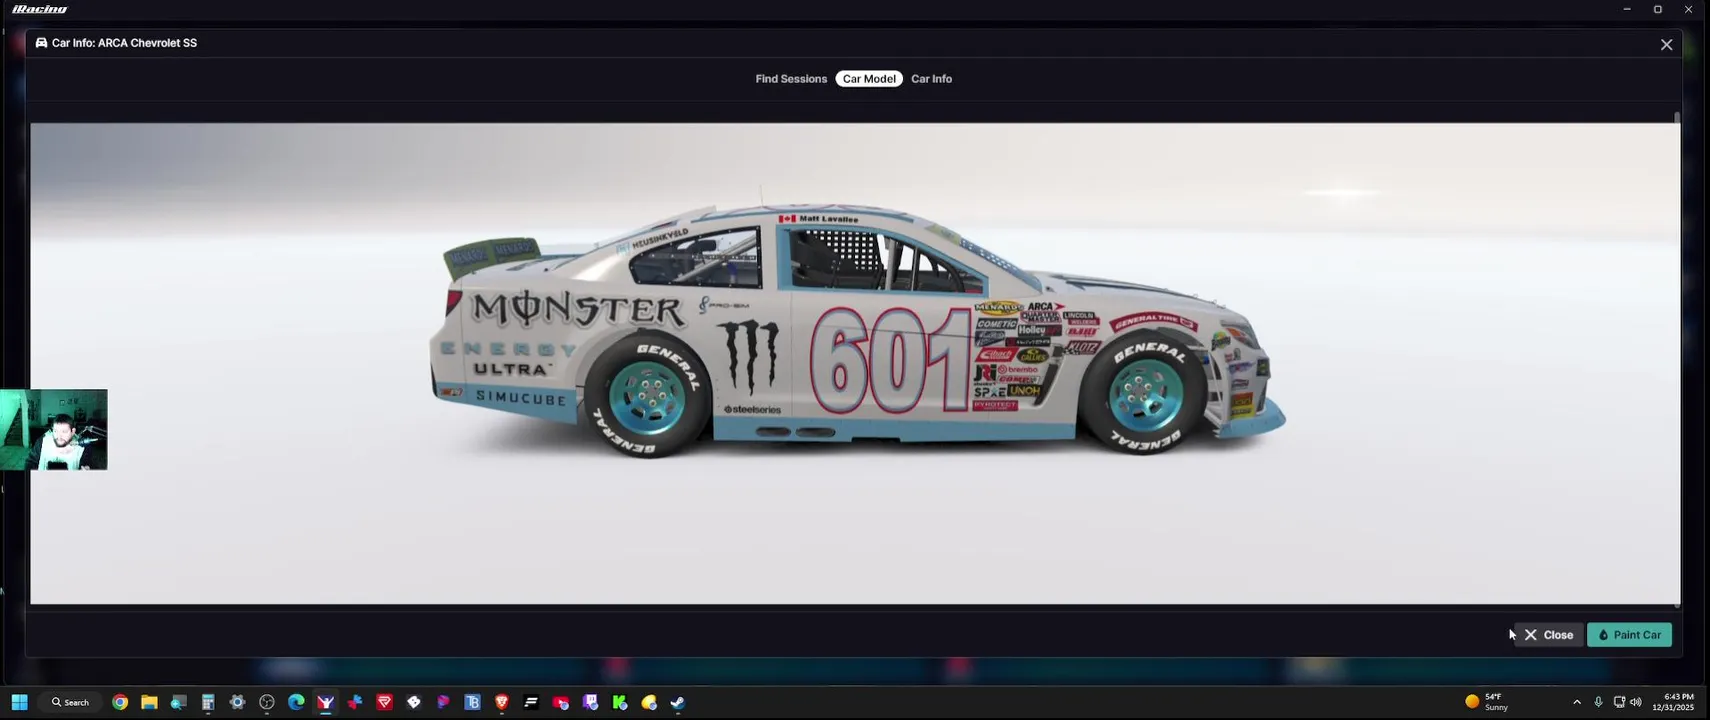Open the clock showing 6:43 PM
Viewport: 1710px width, 720px height.
[x=1673, y=702]
